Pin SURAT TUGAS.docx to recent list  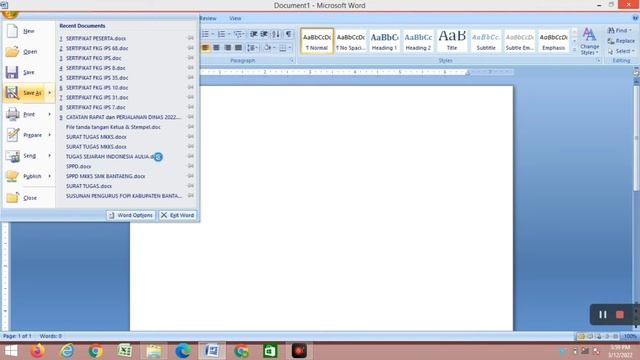point(191,185)
